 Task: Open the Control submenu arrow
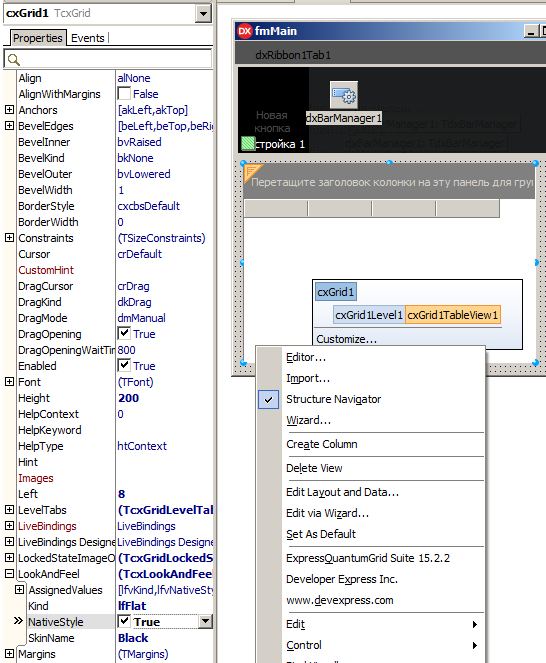(475, 645)
